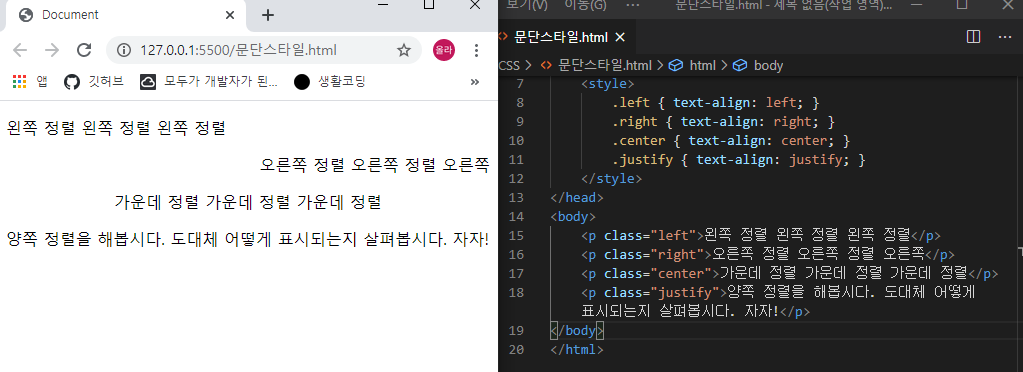Open the 깃허브 bookmark

(x=94, y=82)
